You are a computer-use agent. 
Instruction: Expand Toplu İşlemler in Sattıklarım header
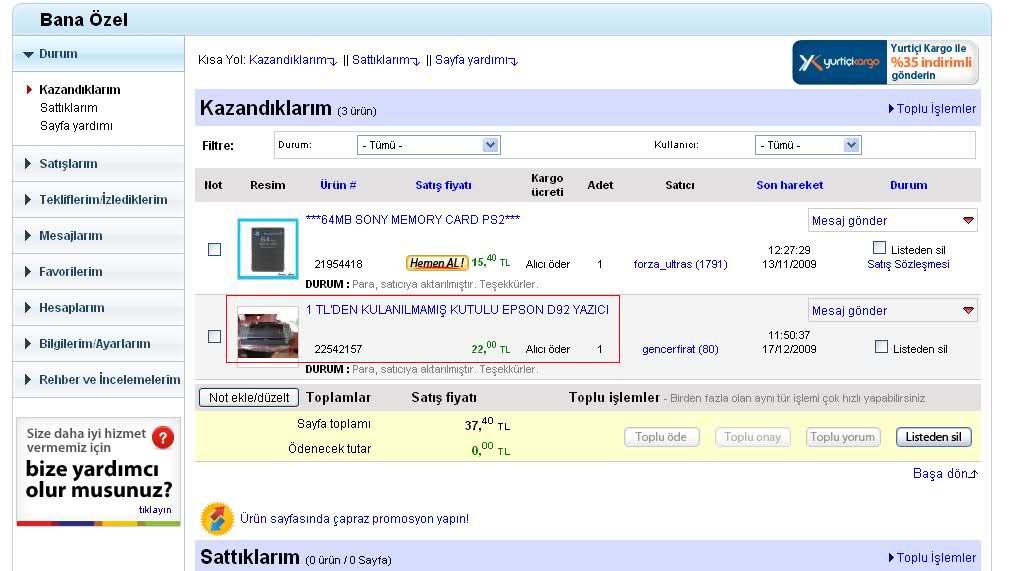click(932, 558)
